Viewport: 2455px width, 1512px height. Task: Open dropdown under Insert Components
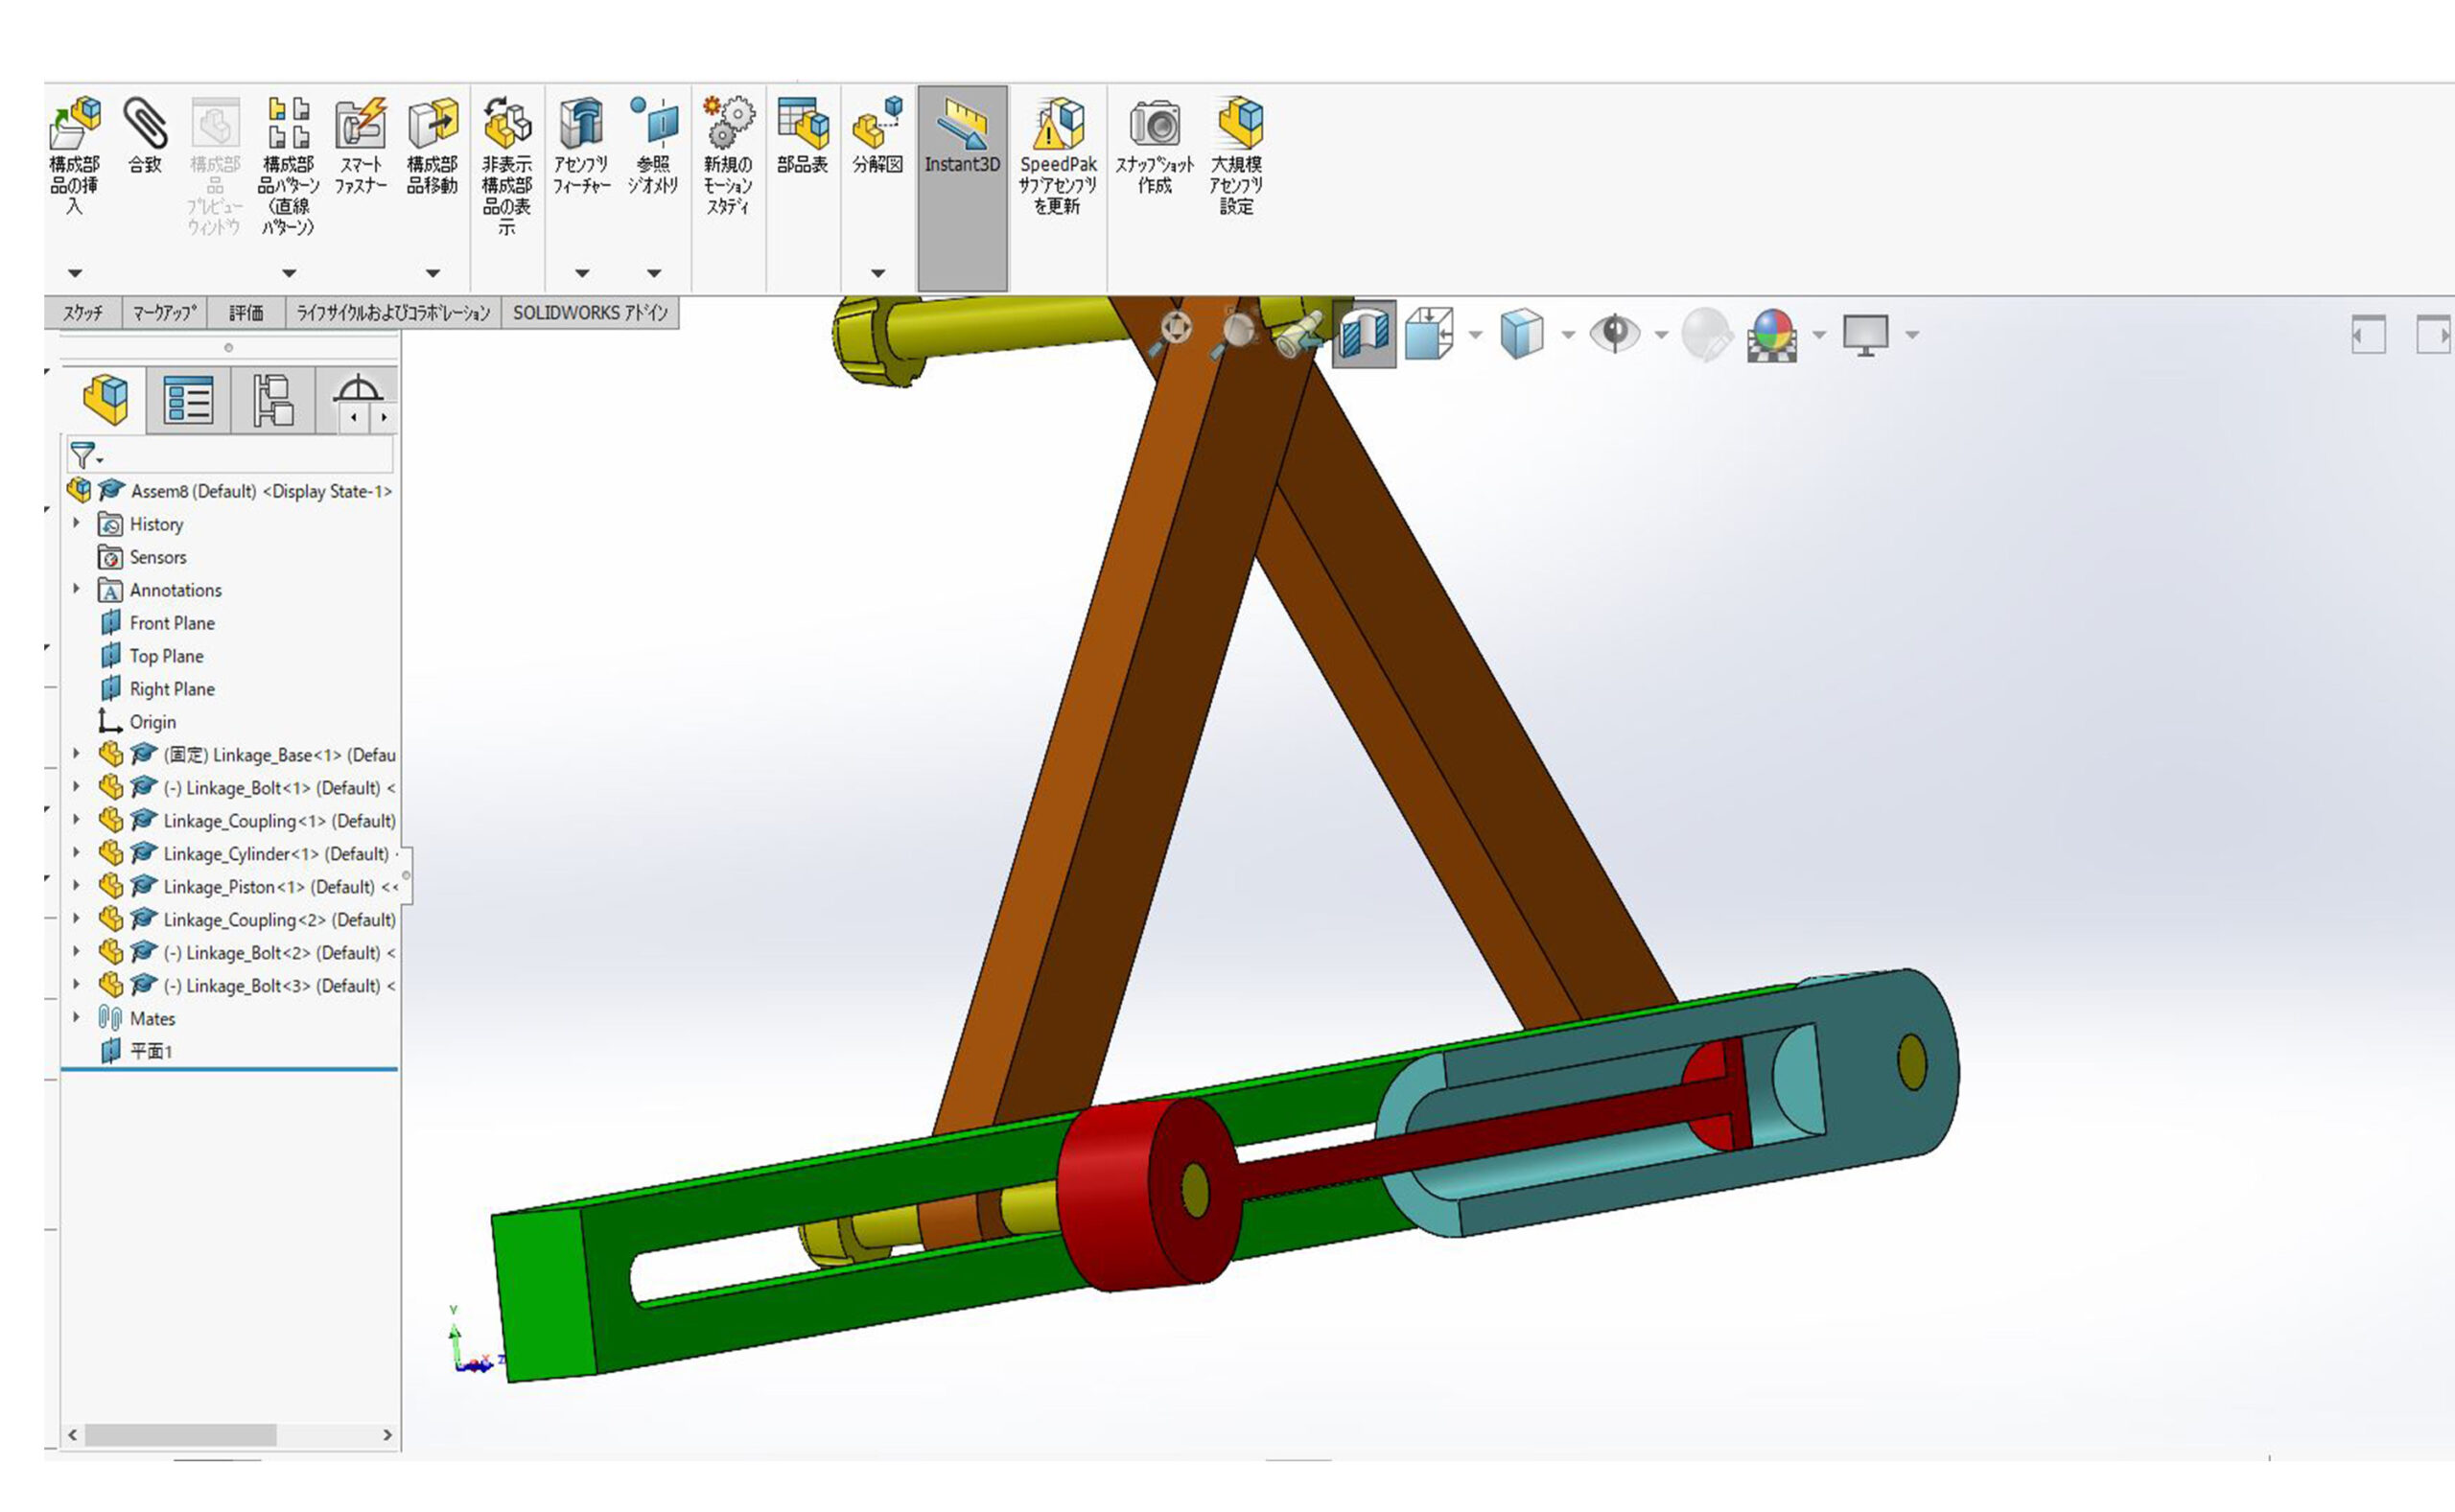[x=75, y=273]
